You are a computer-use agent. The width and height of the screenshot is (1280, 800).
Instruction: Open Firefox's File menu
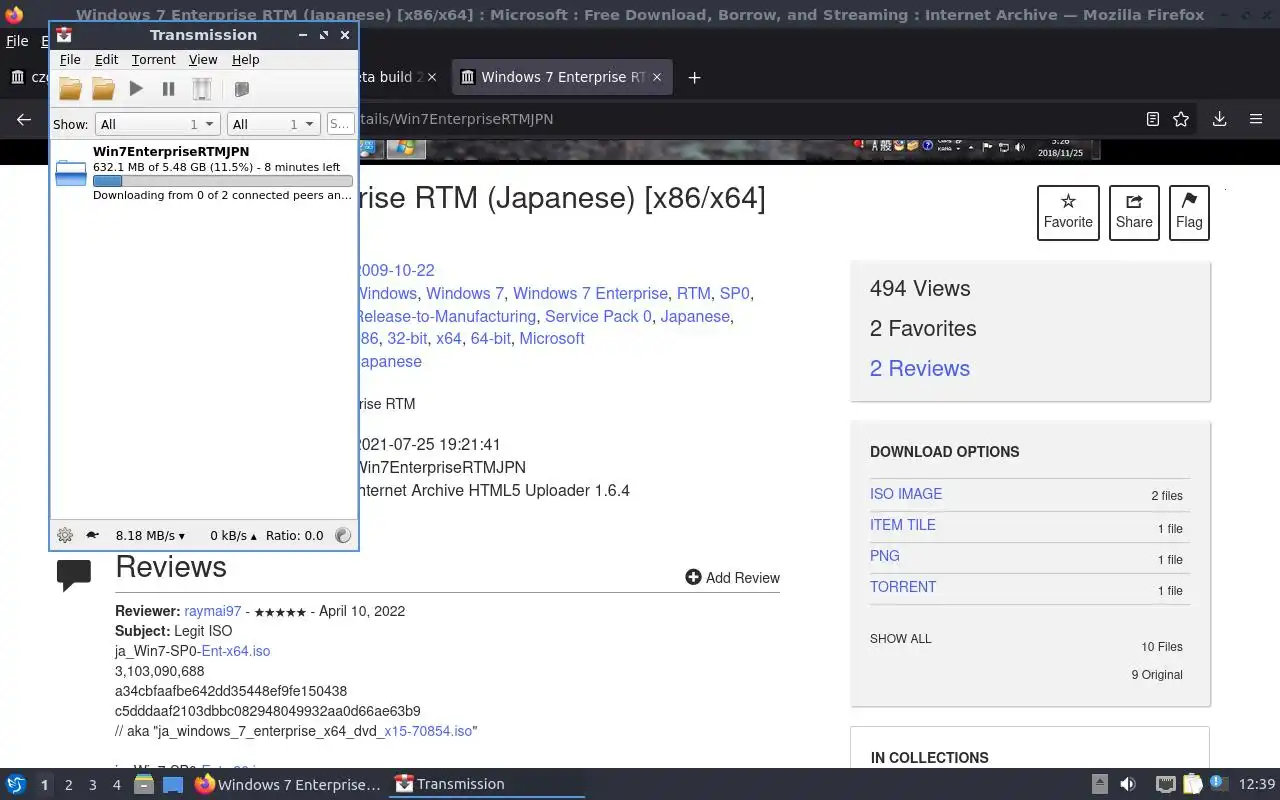[x=17, y=41]
